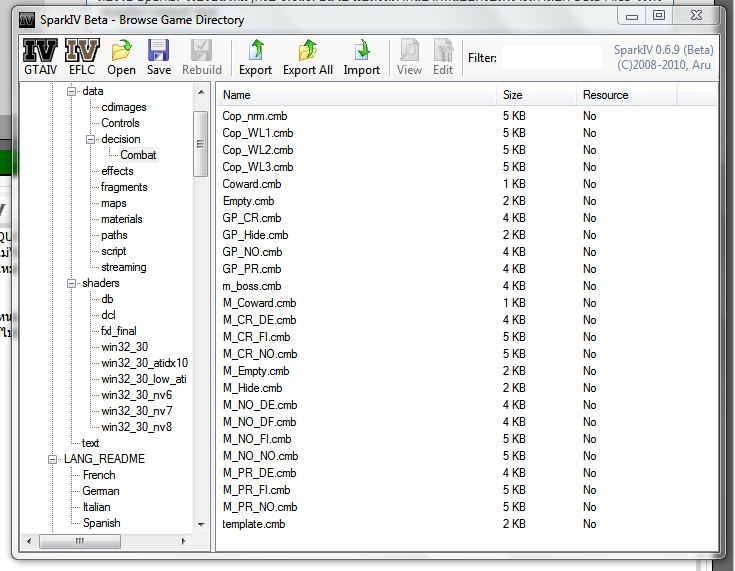Image resolution: width=735 pixels, height=571 pixels.
Task: Select the win32_30_low_ati folder
Action: point(144,379)
